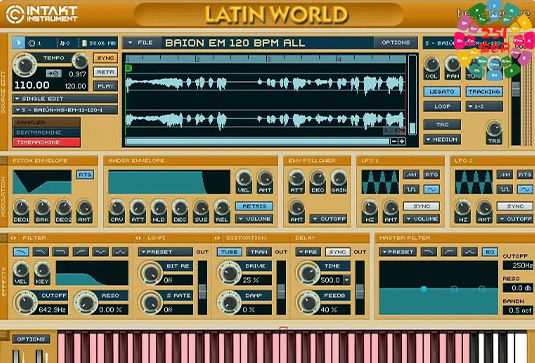Select EQ mode in Master Filter
This screenshot has height=363, width=535.
tap(490, 252)
